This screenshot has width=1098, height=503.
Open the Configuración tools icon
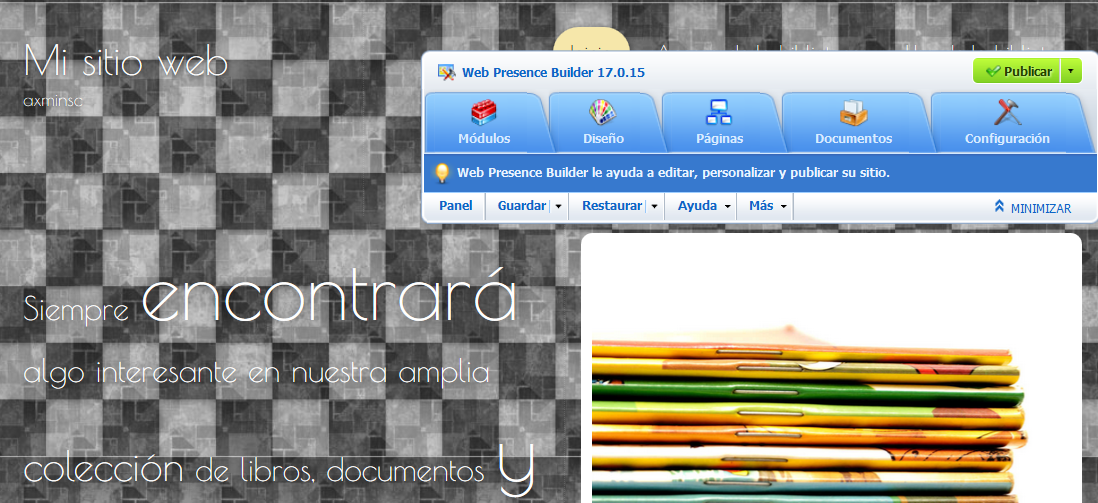pos(1006,112)
